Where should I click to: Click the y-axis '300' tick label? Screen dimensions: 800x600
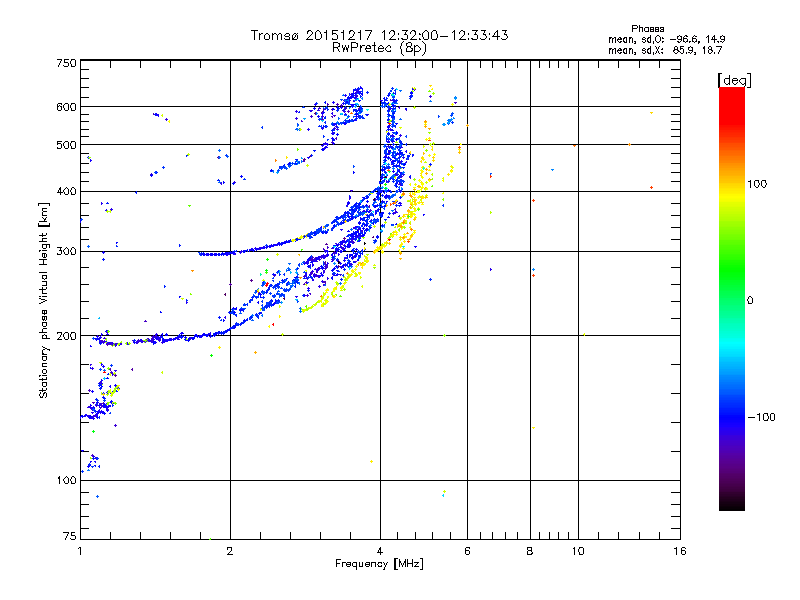click(66, 251)
